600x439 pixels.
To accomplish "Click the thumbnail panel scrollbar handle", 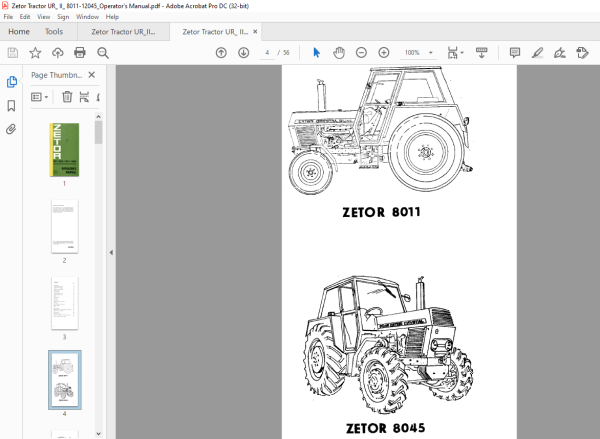I will 98,132.
